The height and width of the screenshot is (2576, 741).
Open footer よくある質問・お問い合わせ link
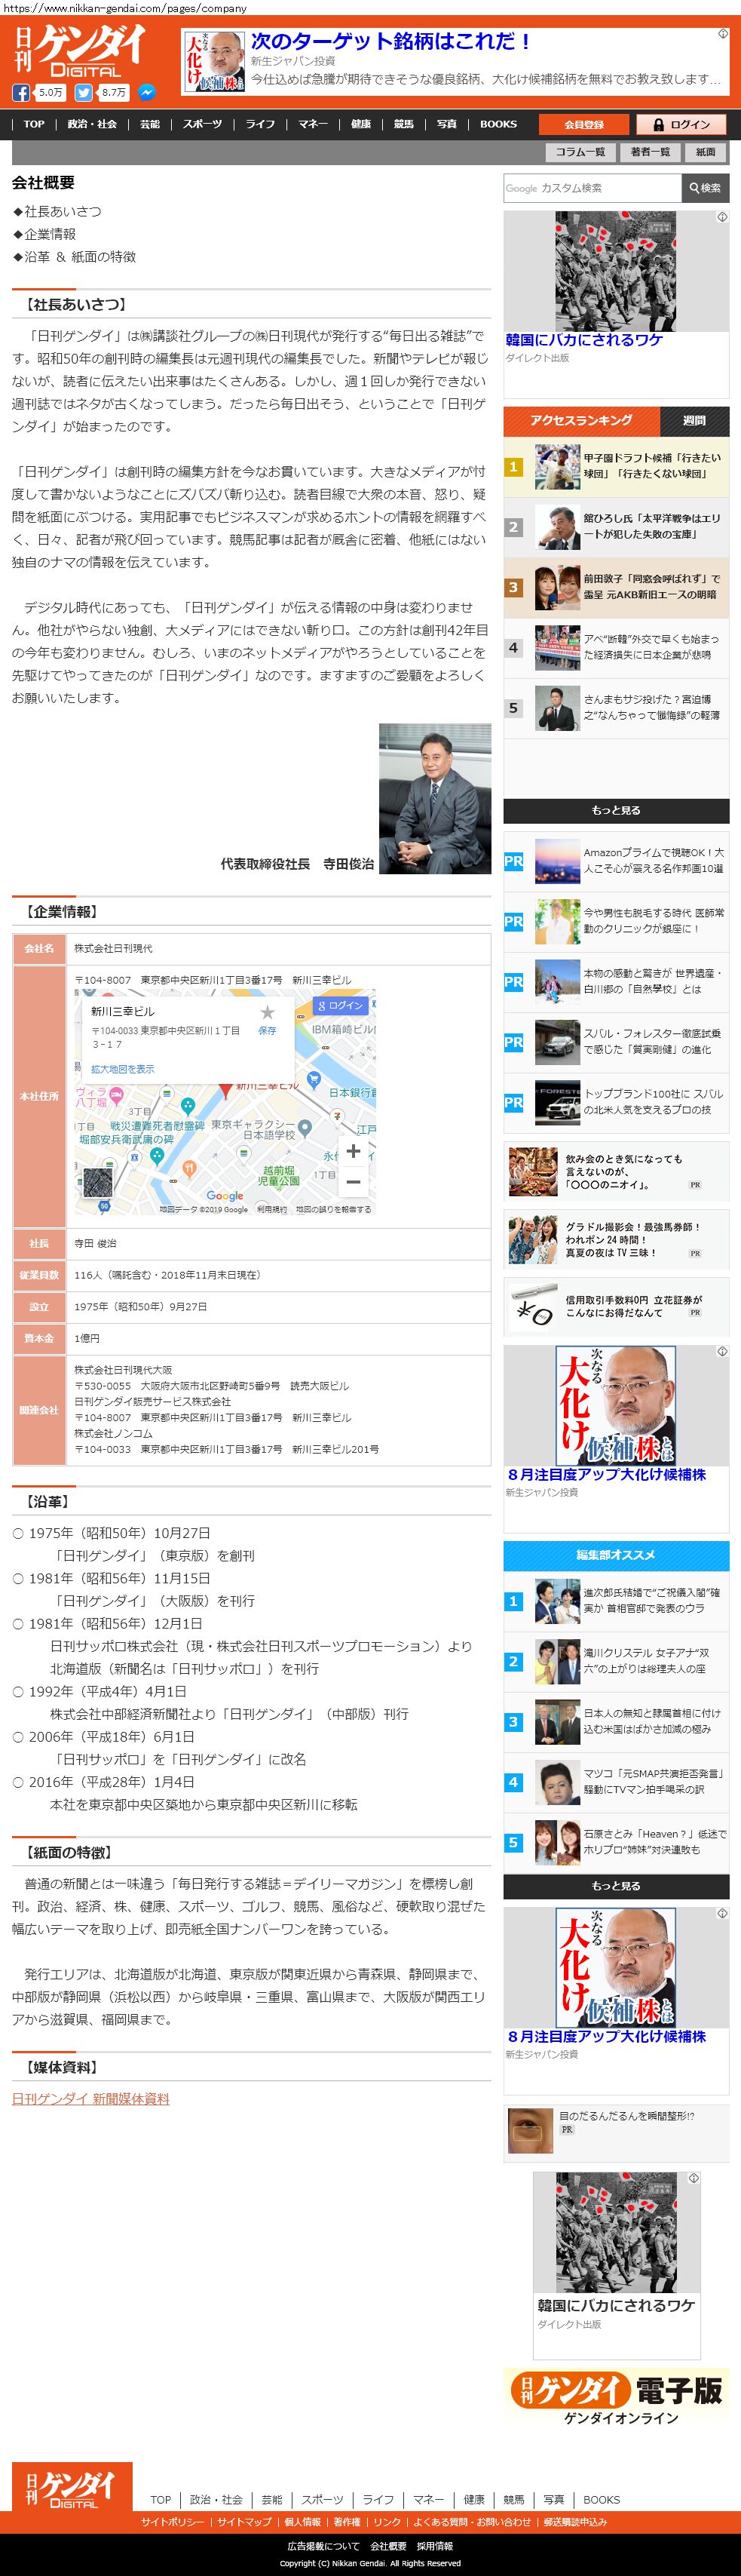(x=472, y=2522)
